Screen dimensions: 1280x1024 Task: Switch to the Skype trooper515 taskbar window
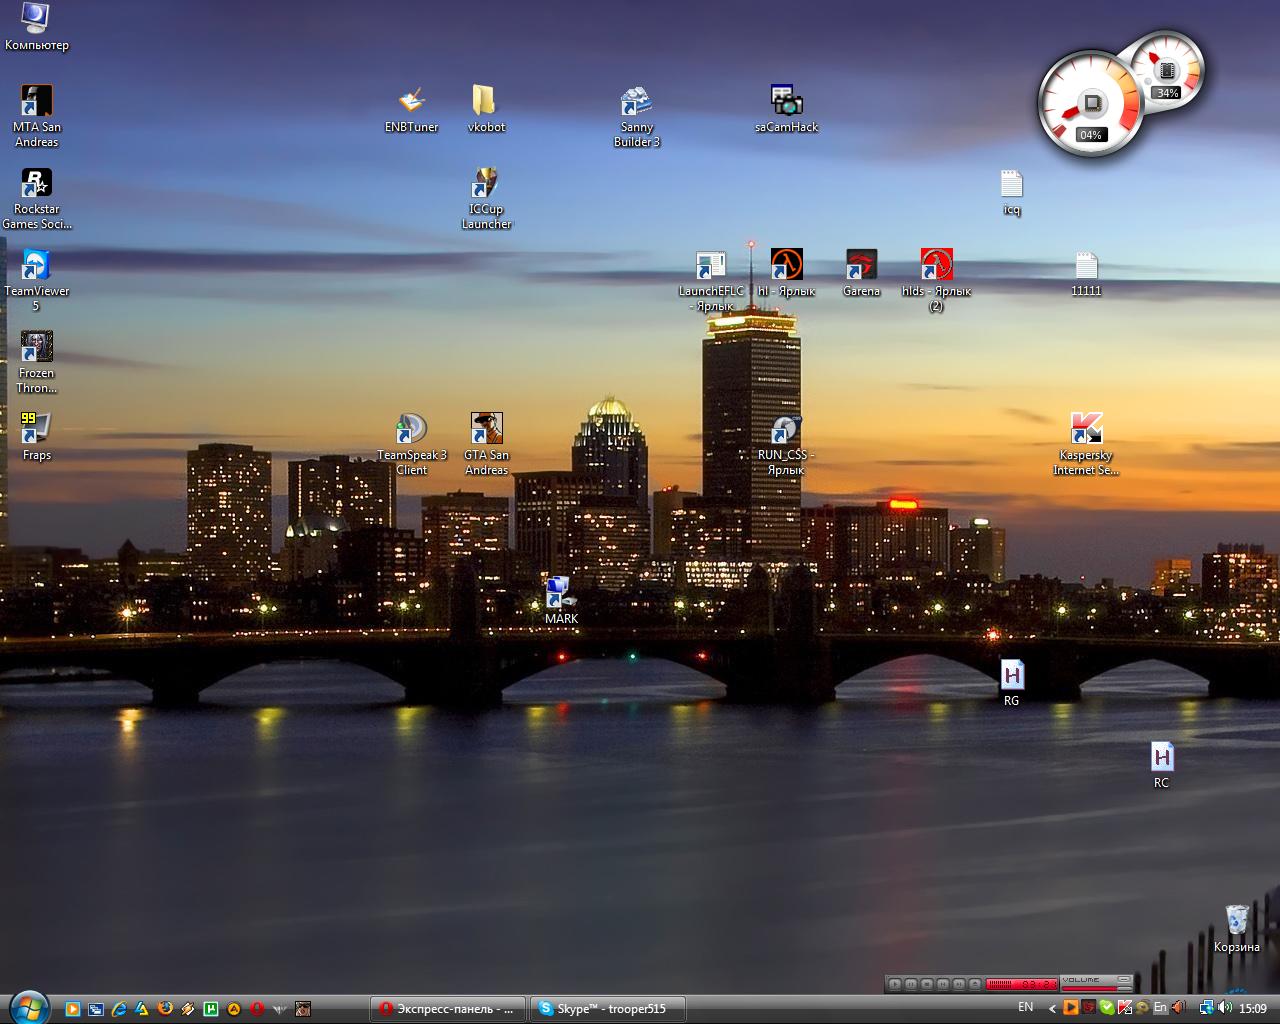608,1009
